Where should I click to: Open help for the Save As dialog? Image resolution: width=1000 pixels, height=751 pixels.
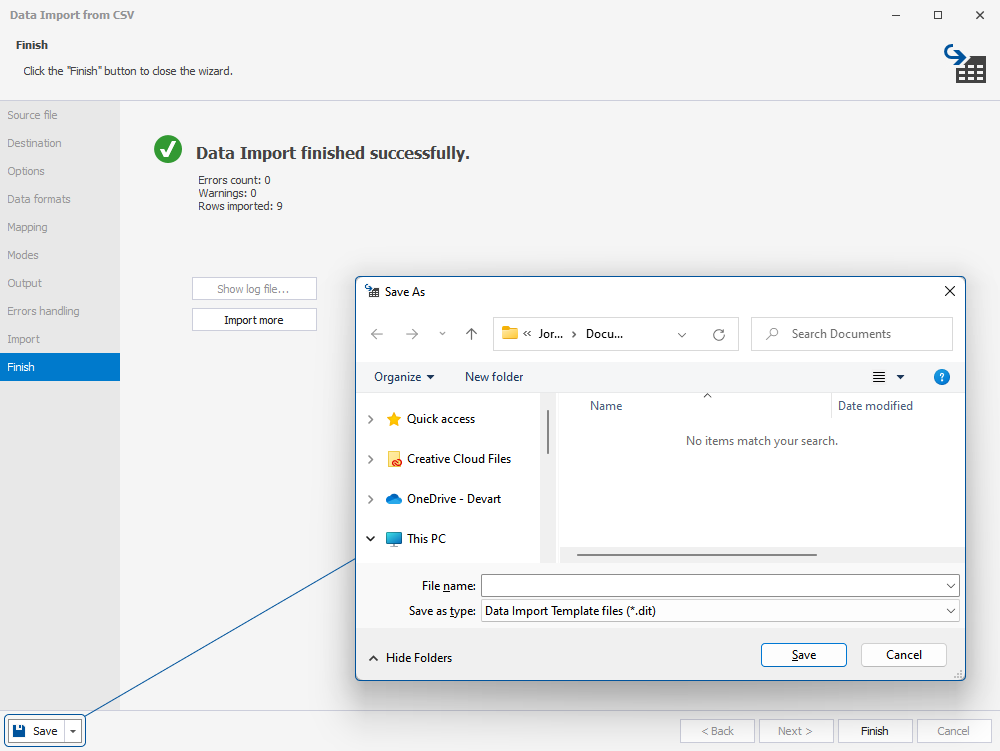pyautogui.click(x=941, y=377)
